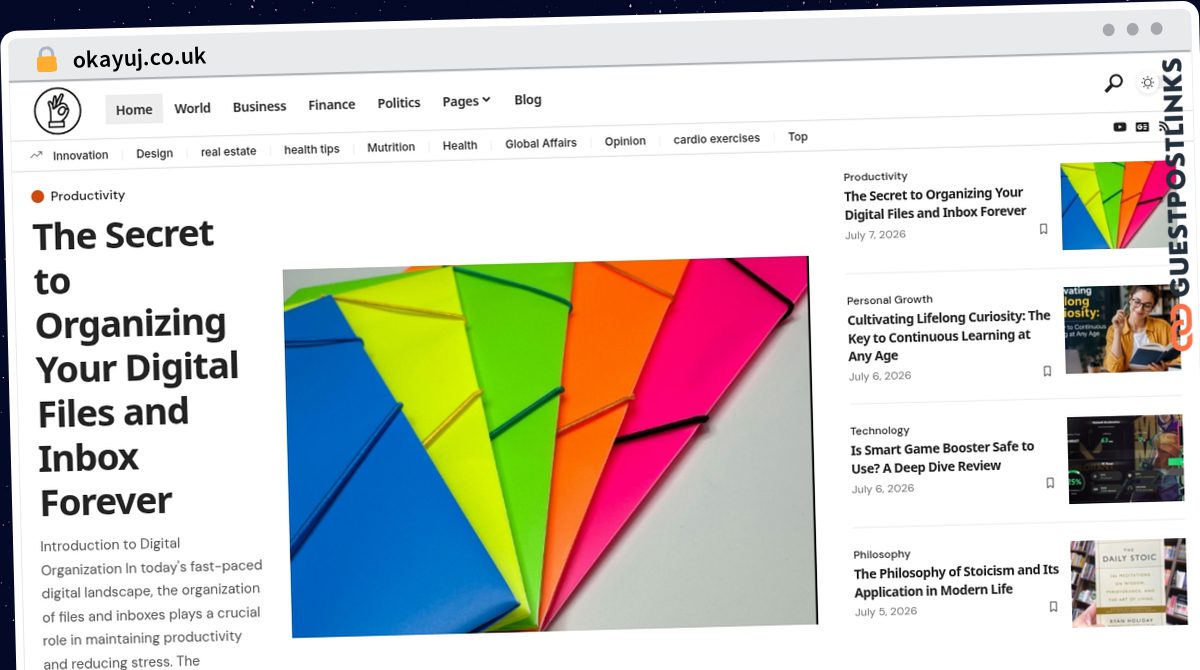The height and width of the screenshot is (670, 1200).
Task: Open the Smart Game Booster thumbnail
Action: (1128, 459)
